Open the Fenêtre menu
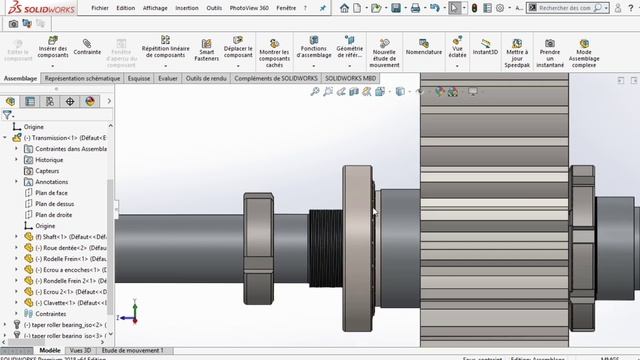The image size is (640, 360). coord(286,8)
